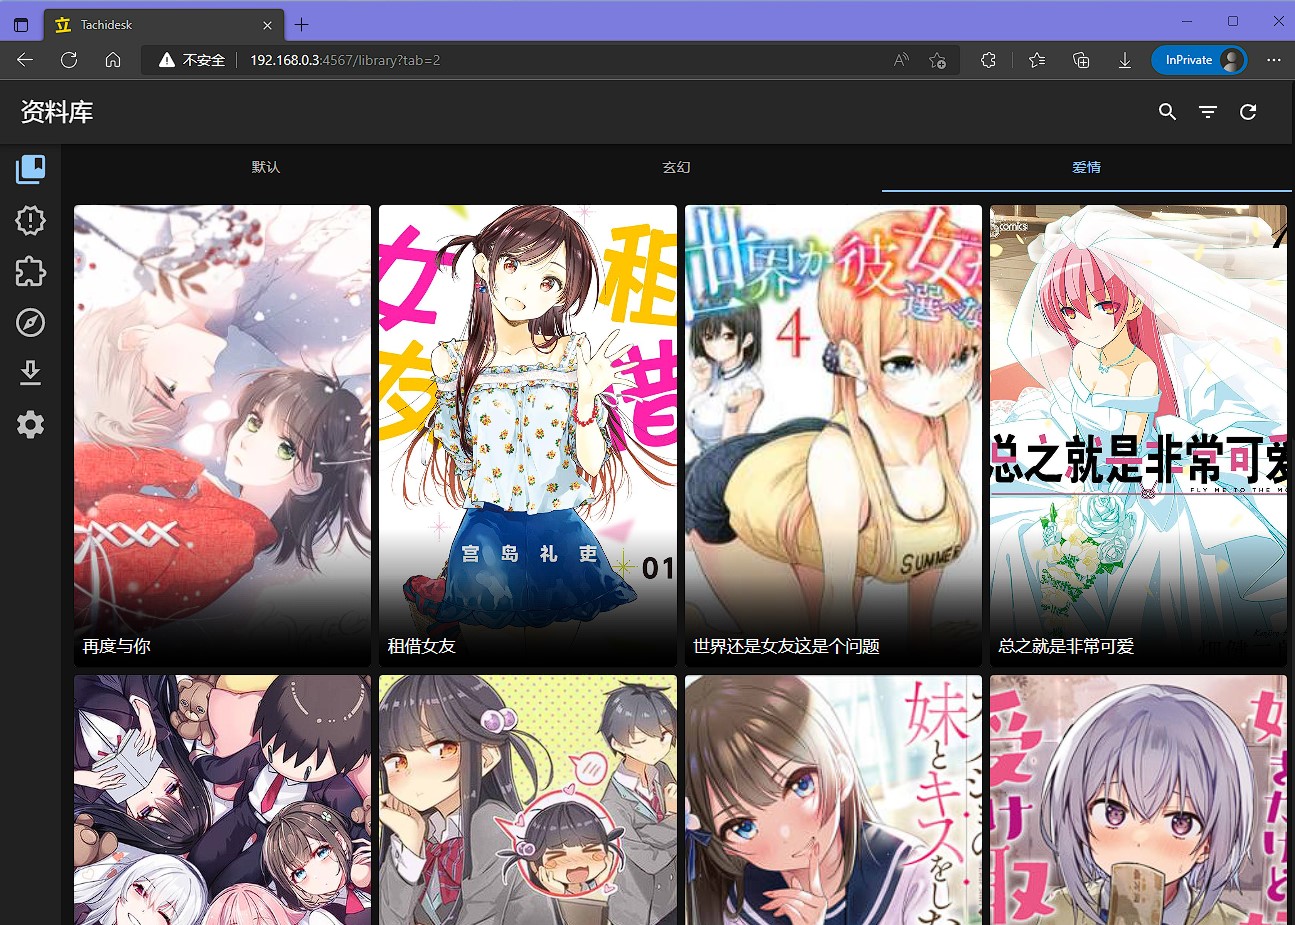Image resolution: width=1295 pixels, height=925 pixels.
Task: Go to browser home page
Action: (x=113, y=60)
